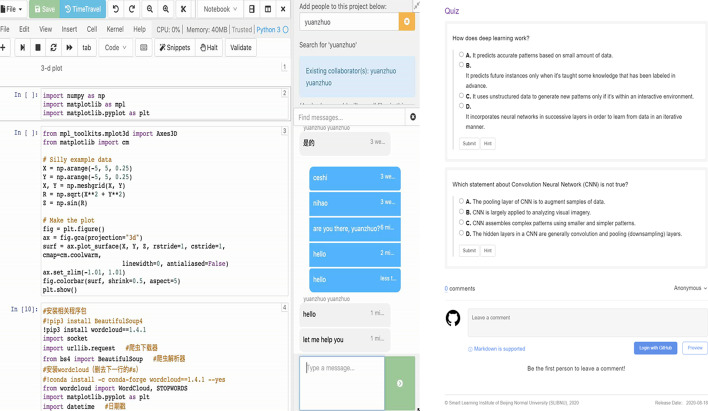Viewport: 708px width, 411px height.
Task: Open the Insert menu
Action: coord(69,29)
